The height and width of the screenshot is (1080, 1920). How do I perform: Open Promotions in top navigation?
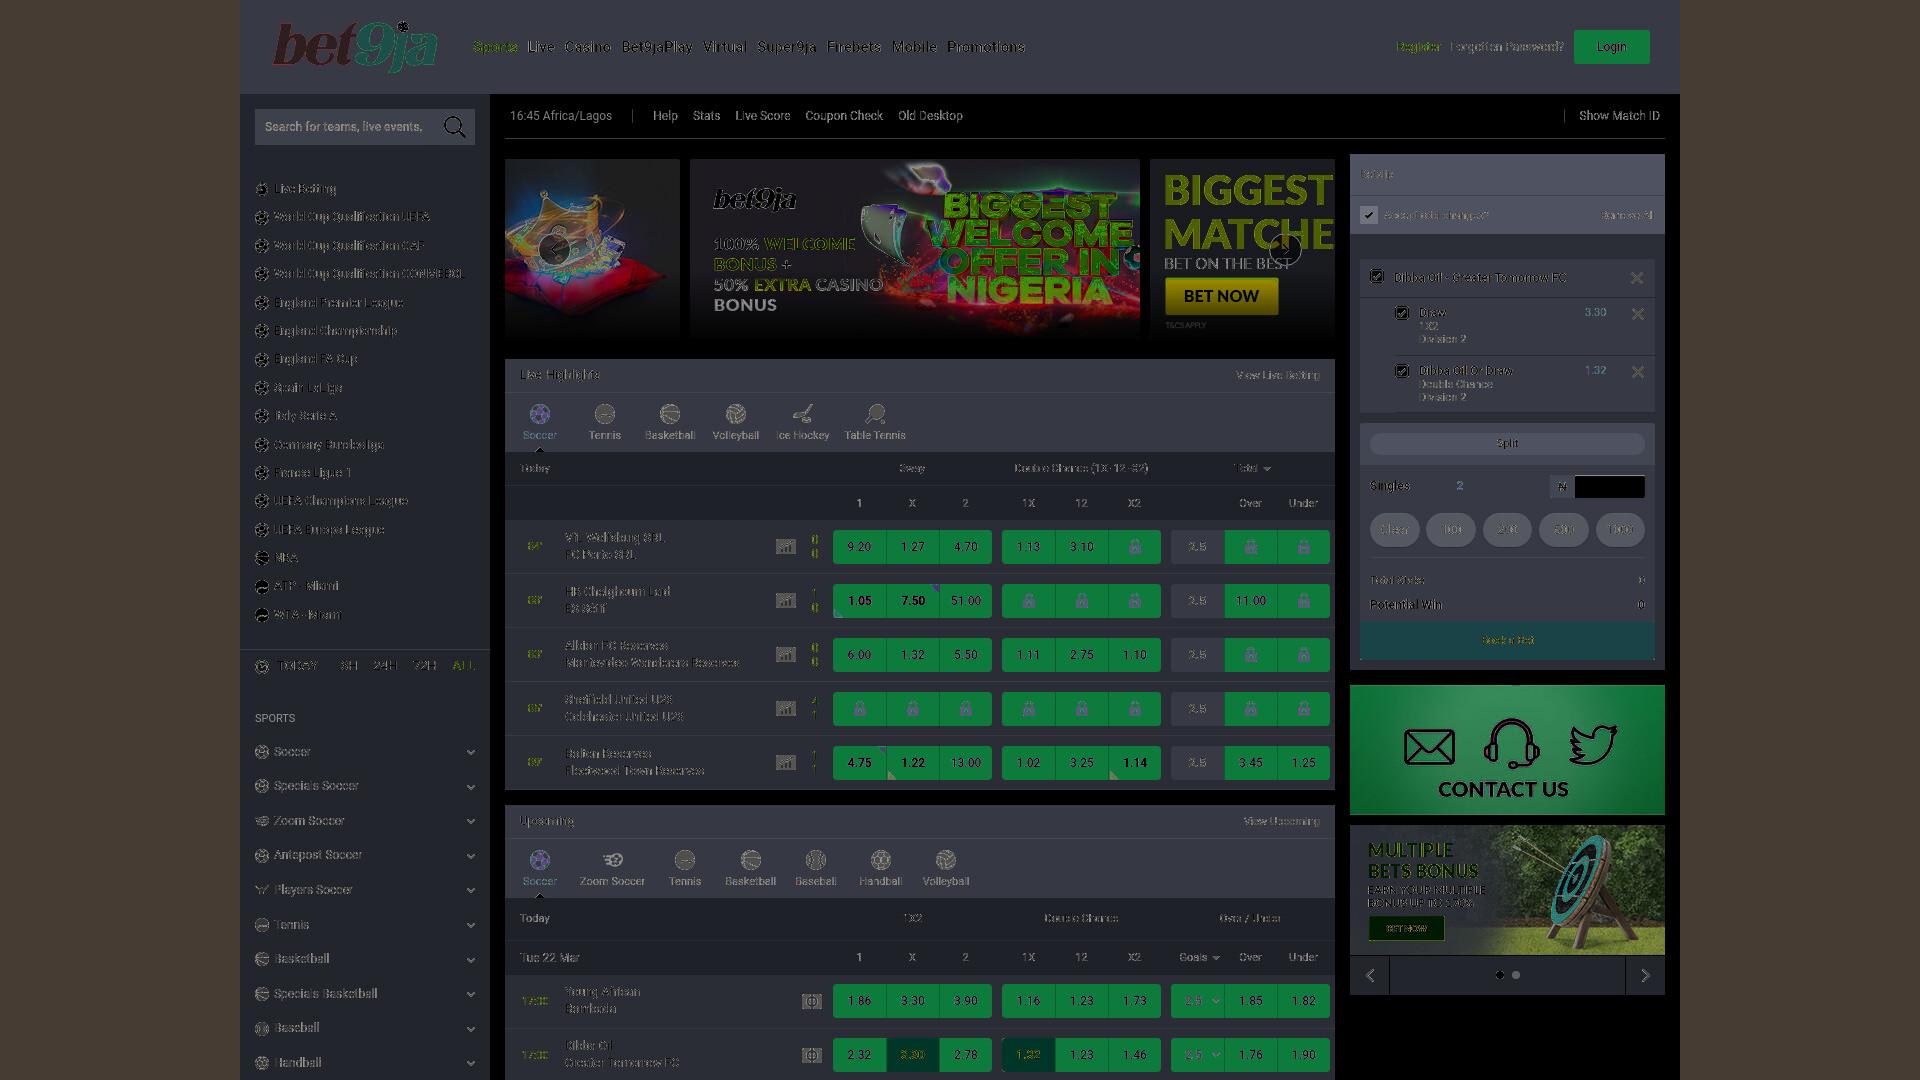click(986, 47)
